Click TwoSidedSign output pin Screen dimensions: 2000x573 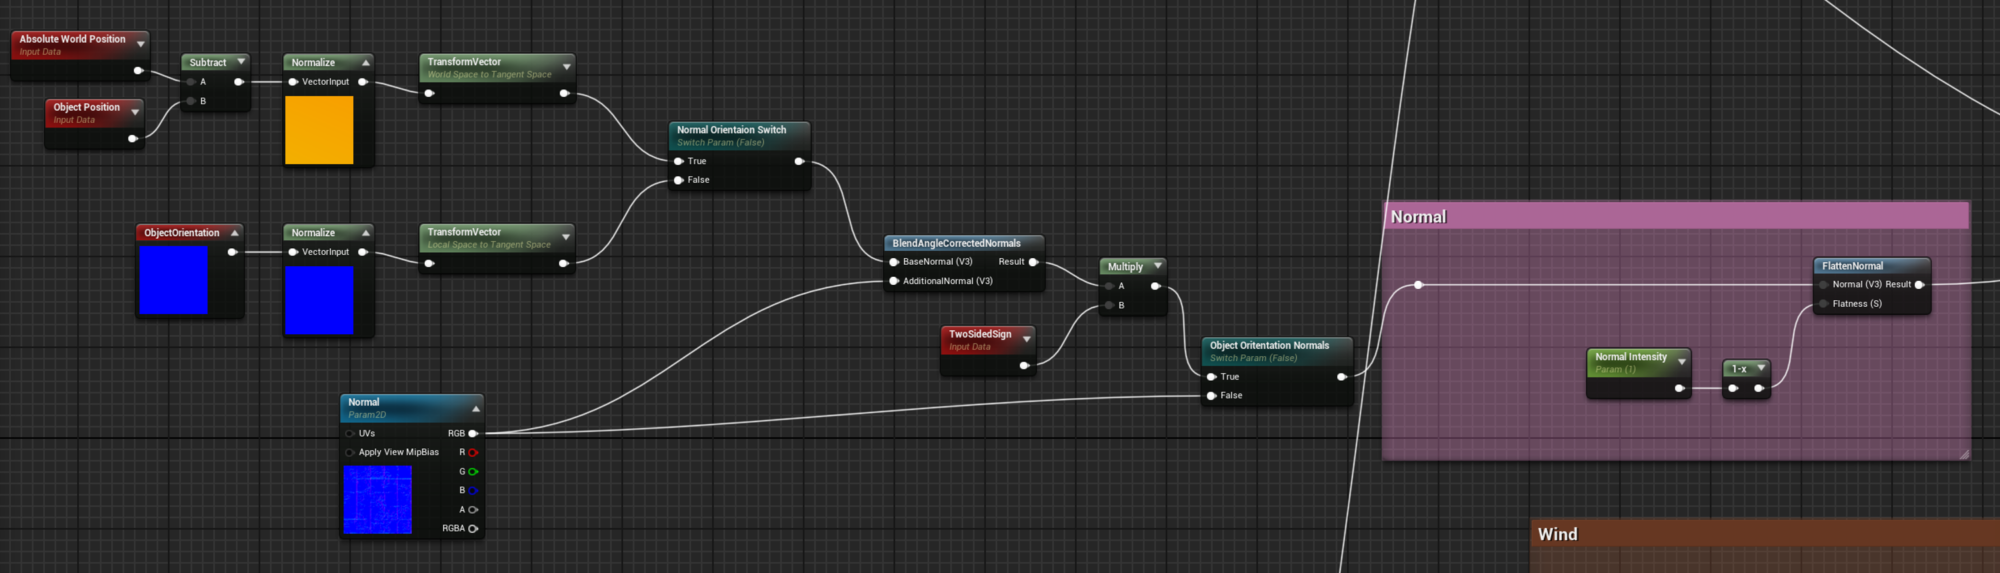pos(1024,366)
